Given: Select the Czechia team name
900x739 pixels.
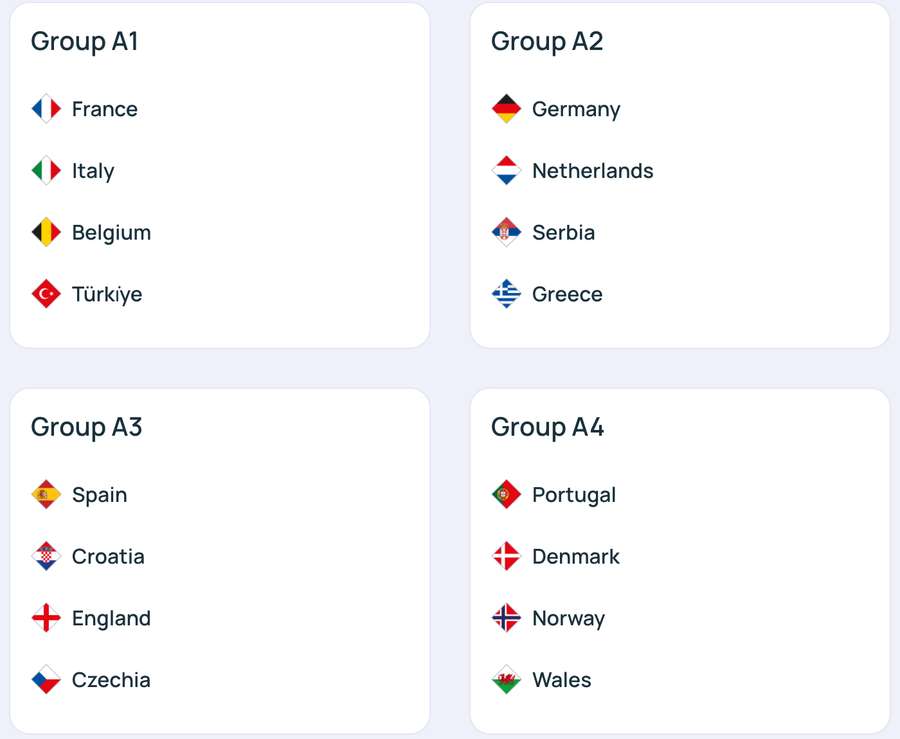Looking at the screenshot, I should click(111, 680).
